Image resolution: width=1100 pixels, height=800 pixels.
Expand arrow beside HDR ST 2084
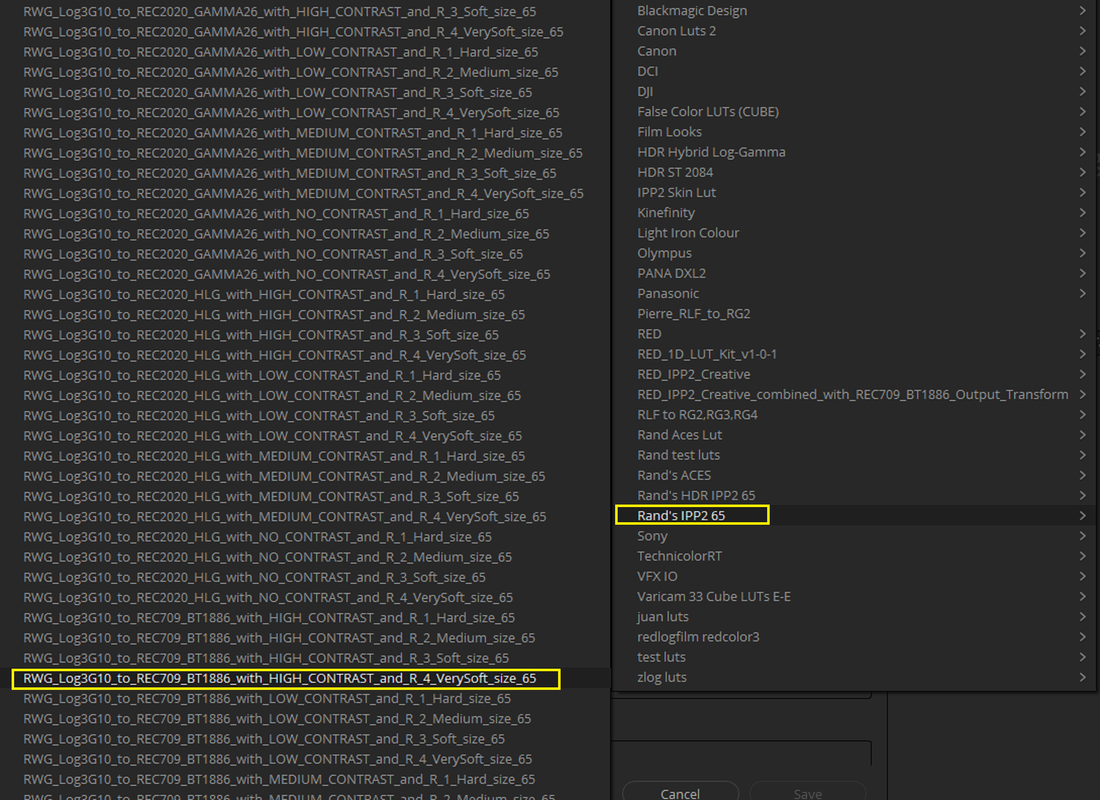(1082, 172)
